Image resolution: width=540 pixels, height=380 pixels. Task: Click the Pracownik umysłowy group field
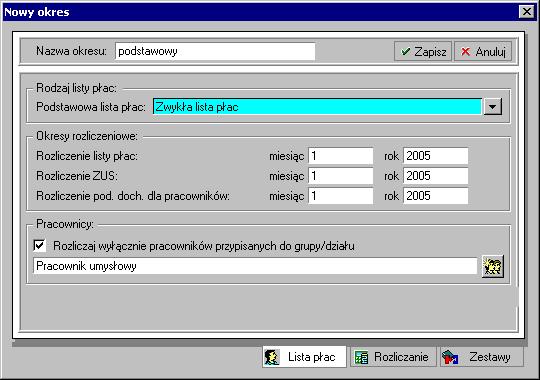pos(255,266)
